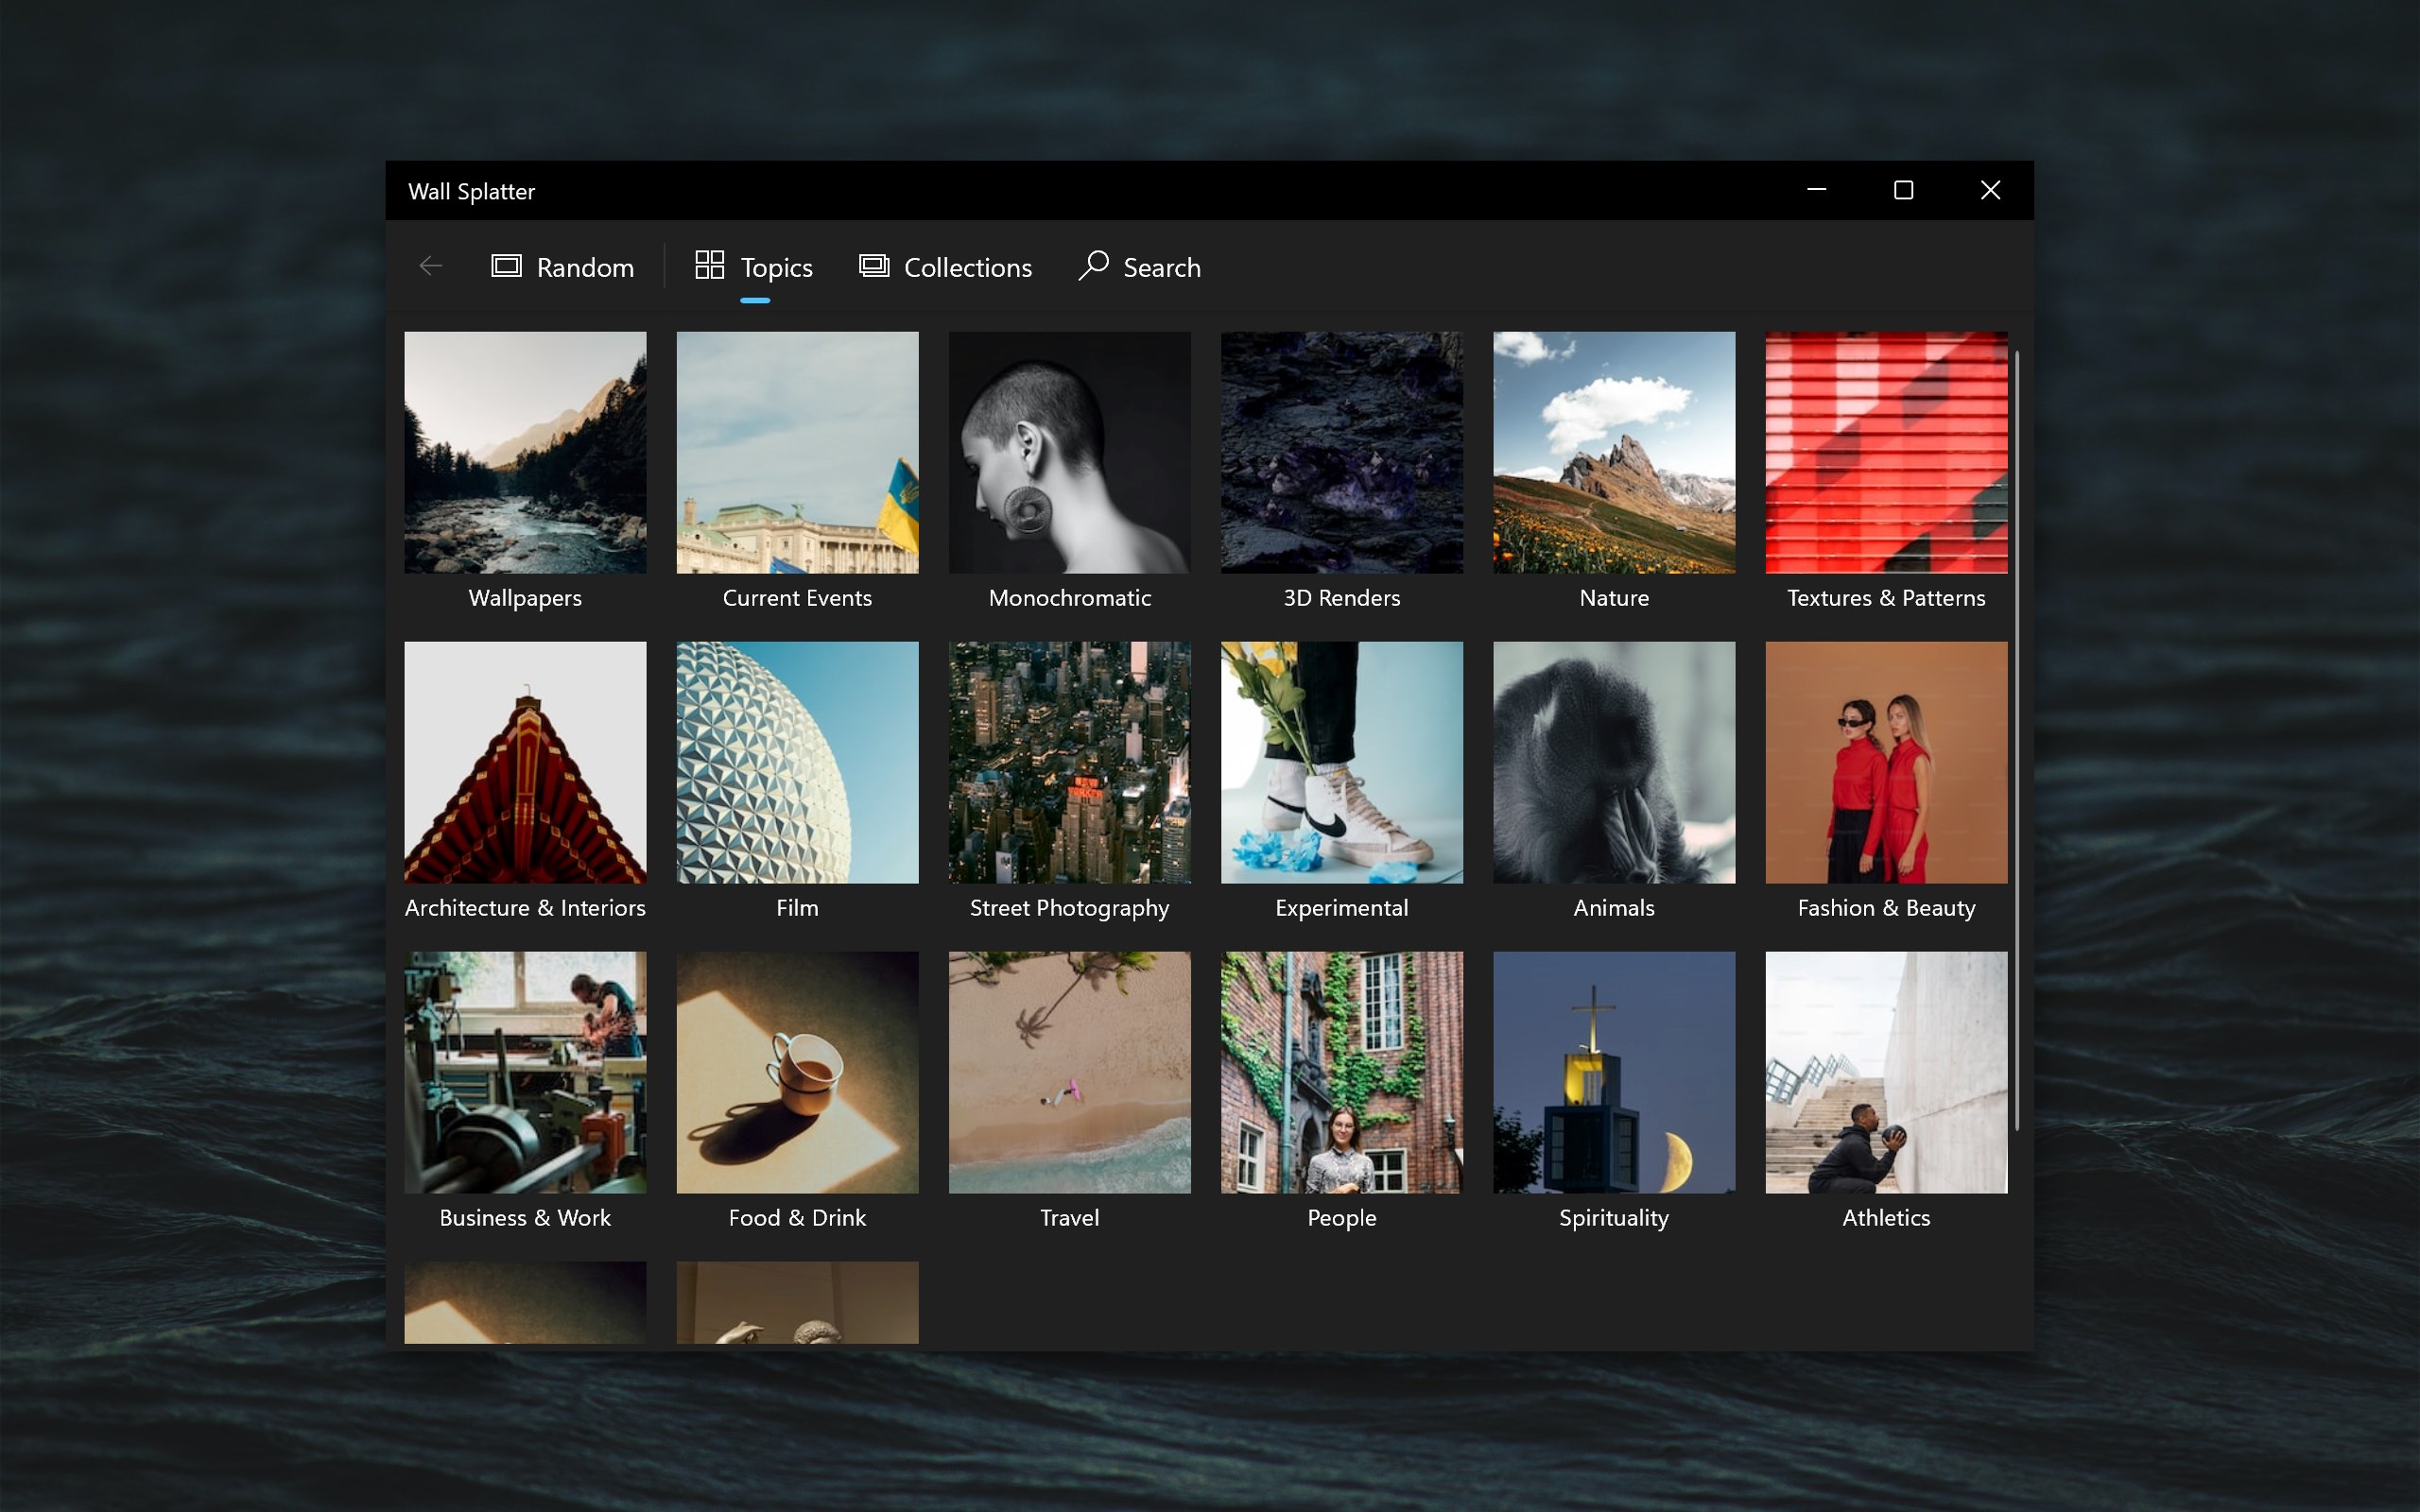Open the Random tab label
This screenshot has height=1512, width=2420.
pos(585,267)
